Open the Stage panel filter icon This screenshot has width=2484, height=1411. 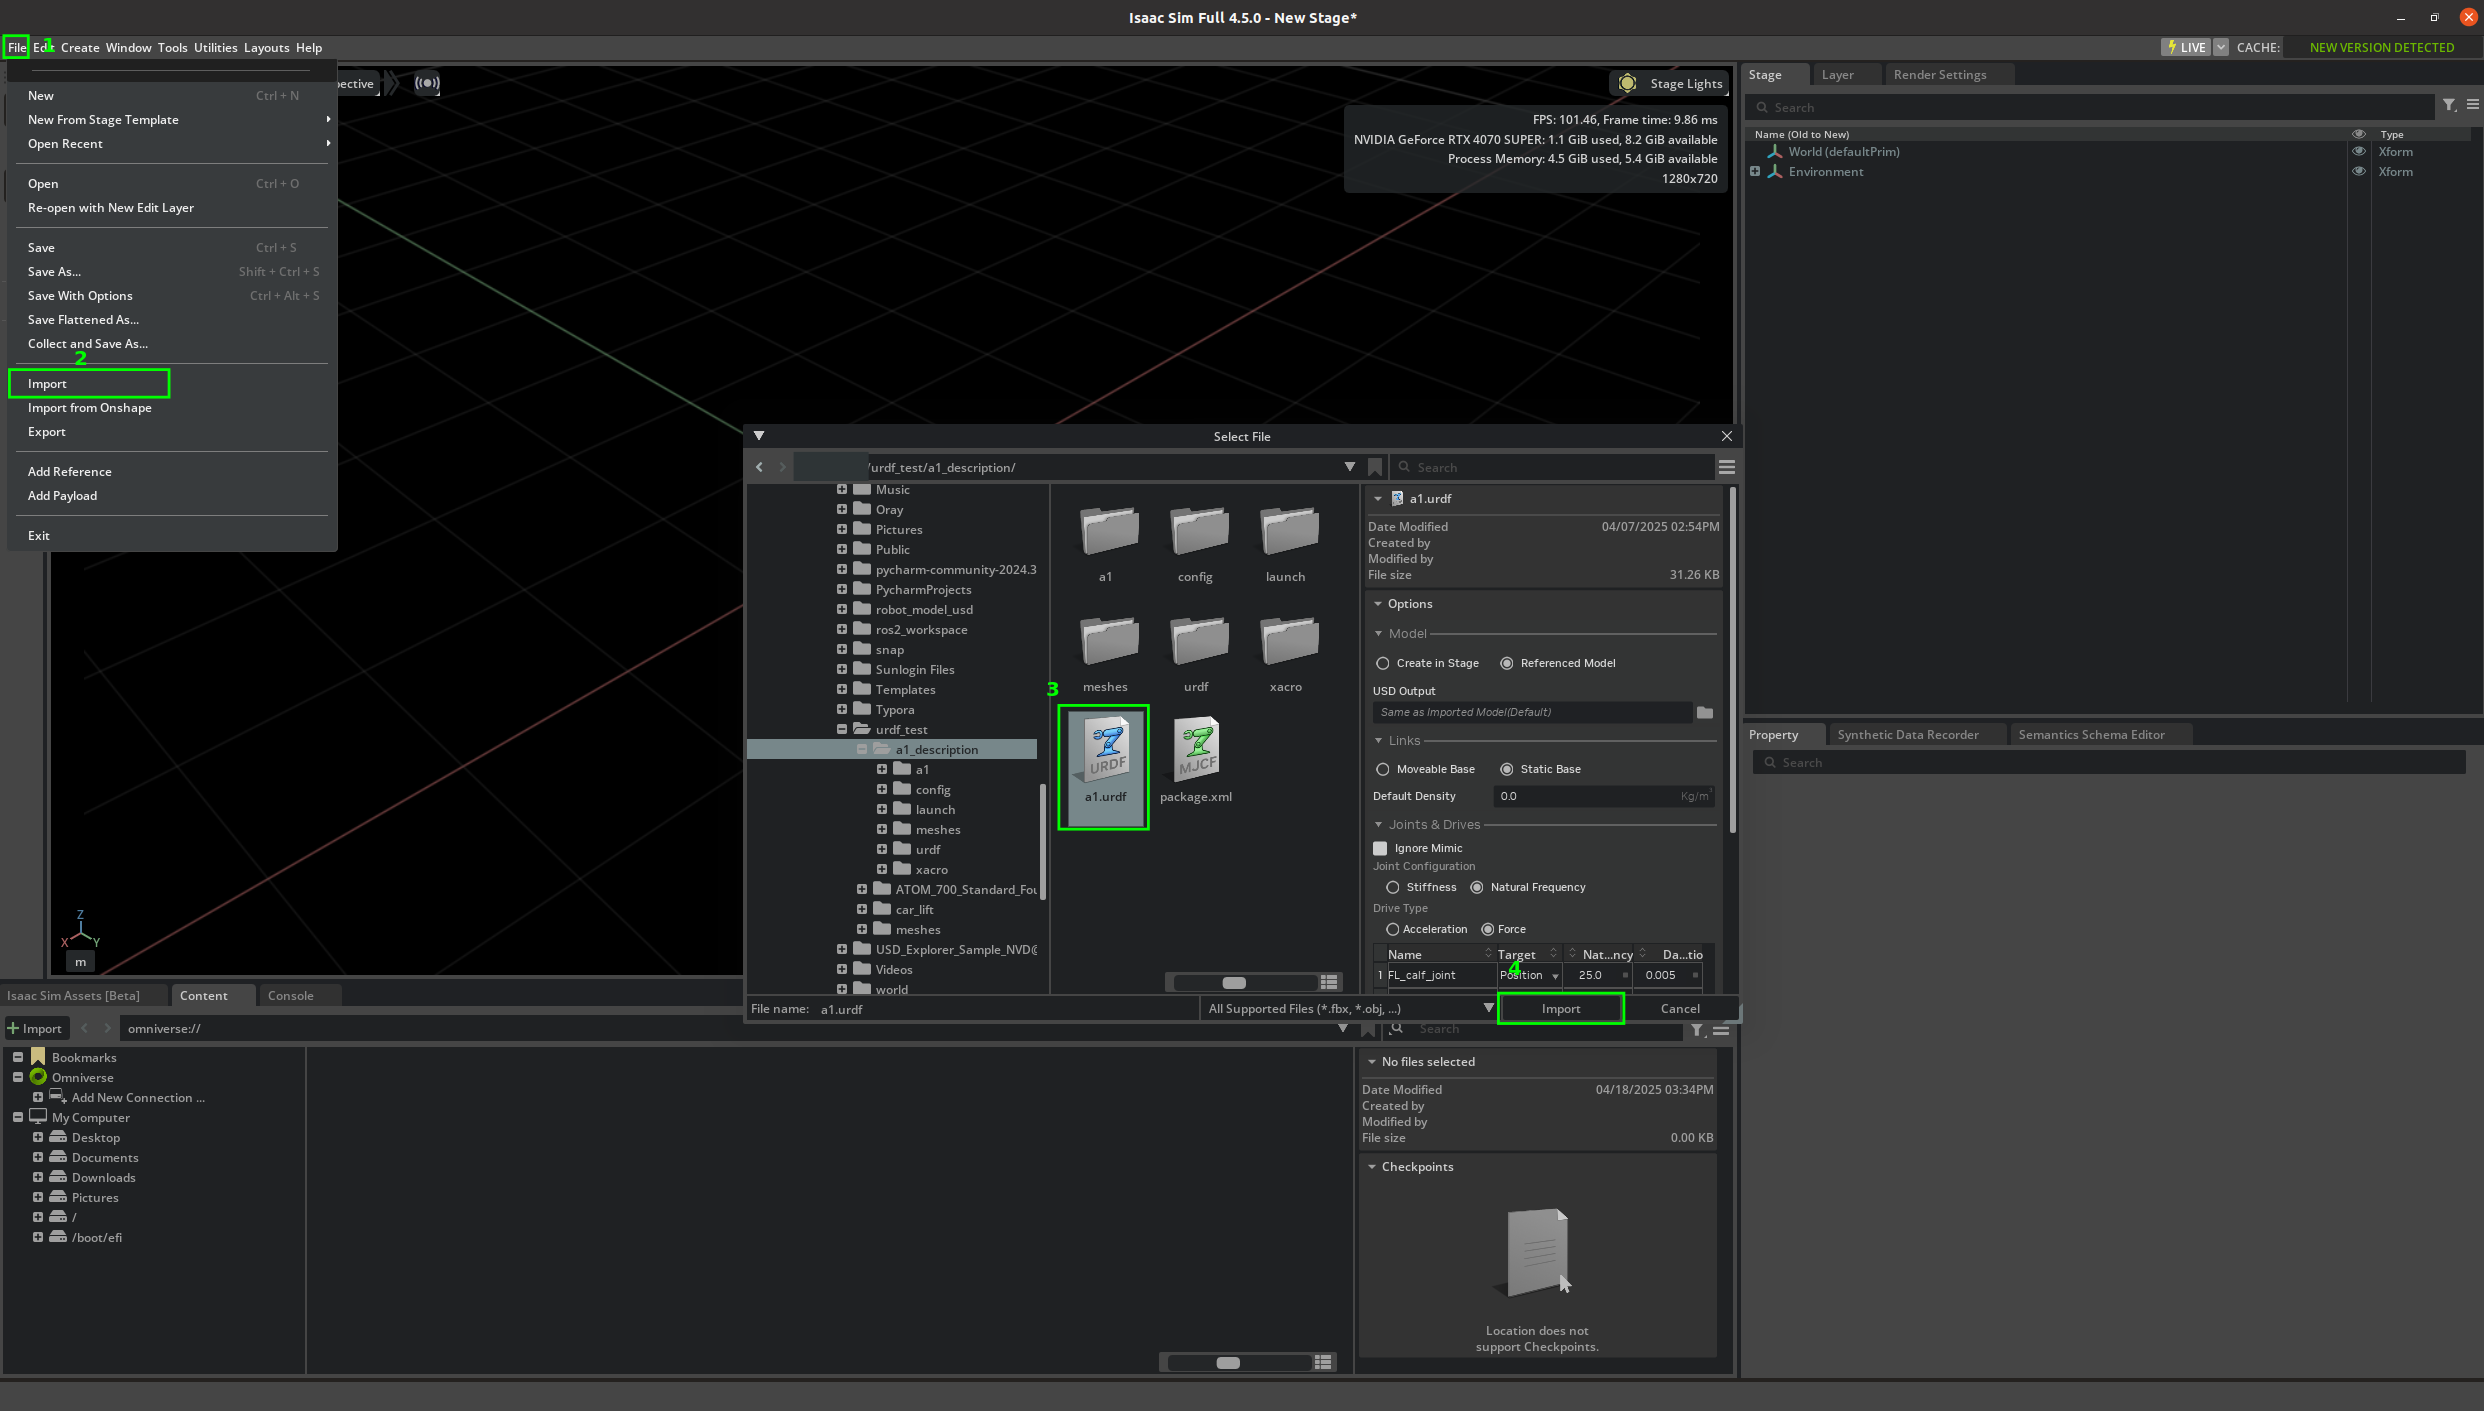coord(2449,105)
